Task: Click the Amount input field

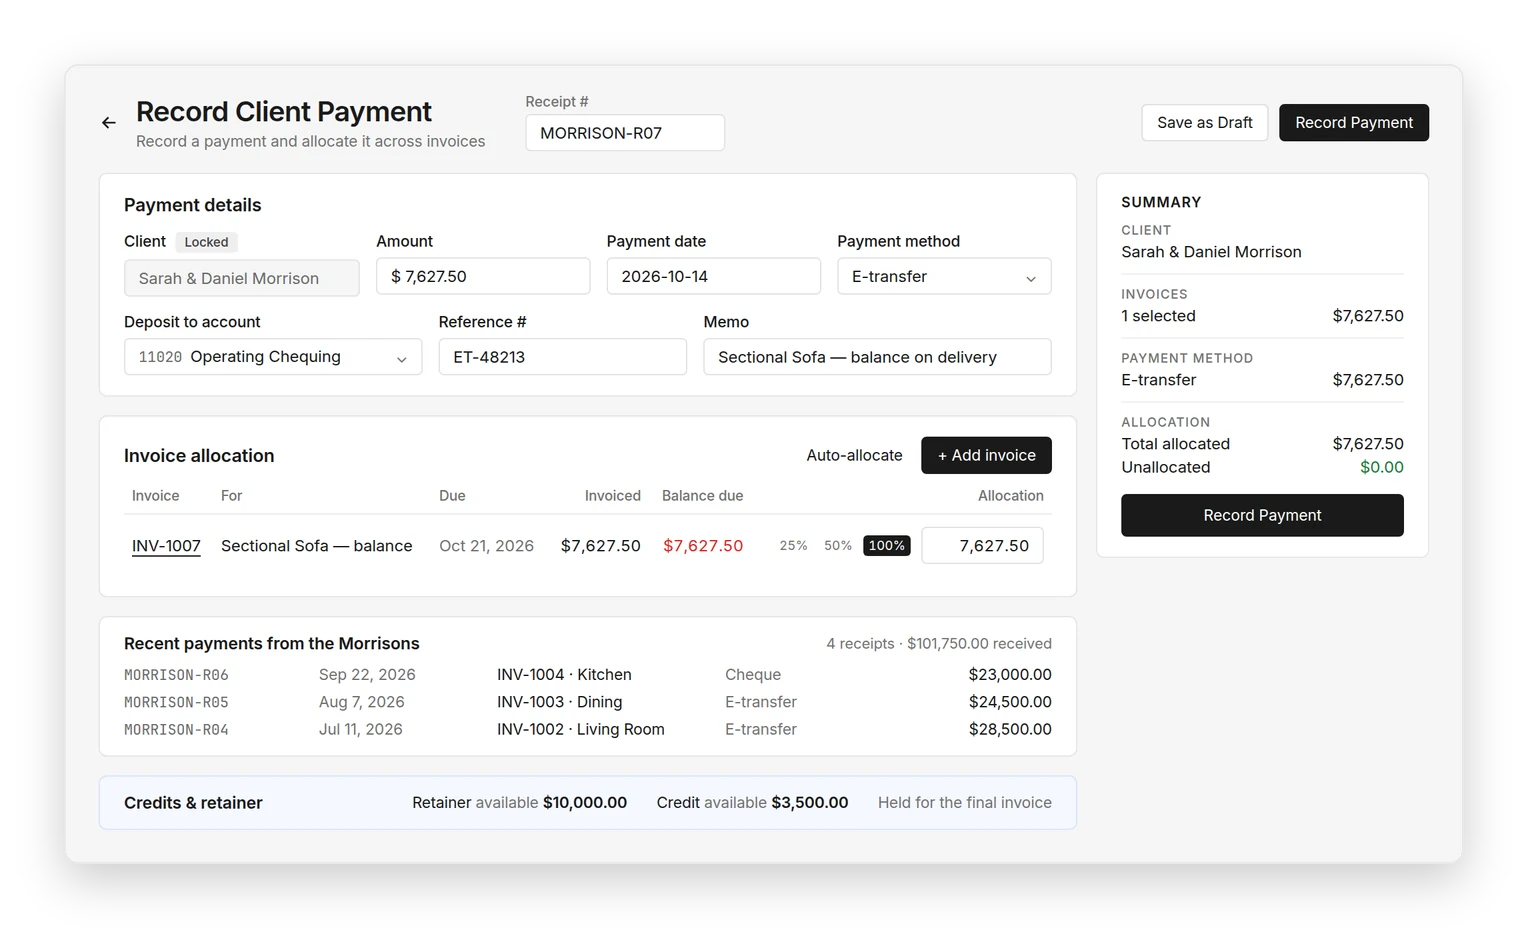Action: coord(483,277)
